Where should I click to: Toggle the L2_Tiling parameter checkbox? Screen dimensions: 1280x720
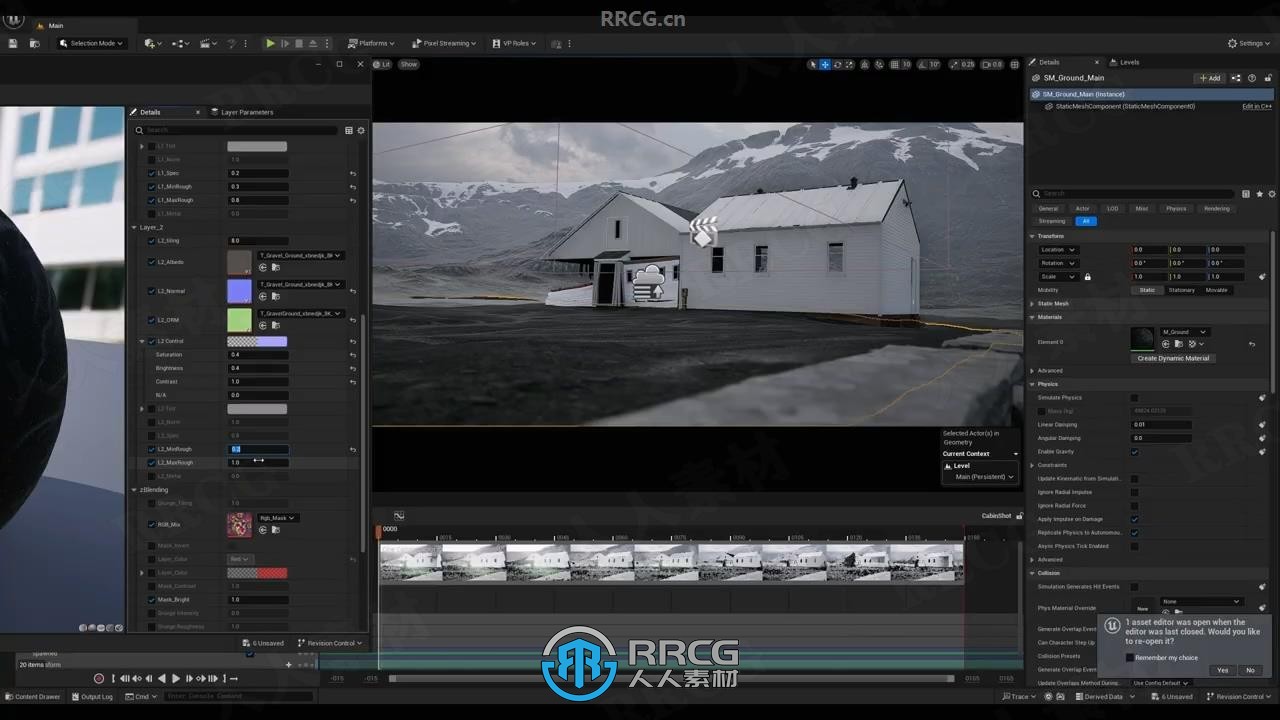click(152, 241)
